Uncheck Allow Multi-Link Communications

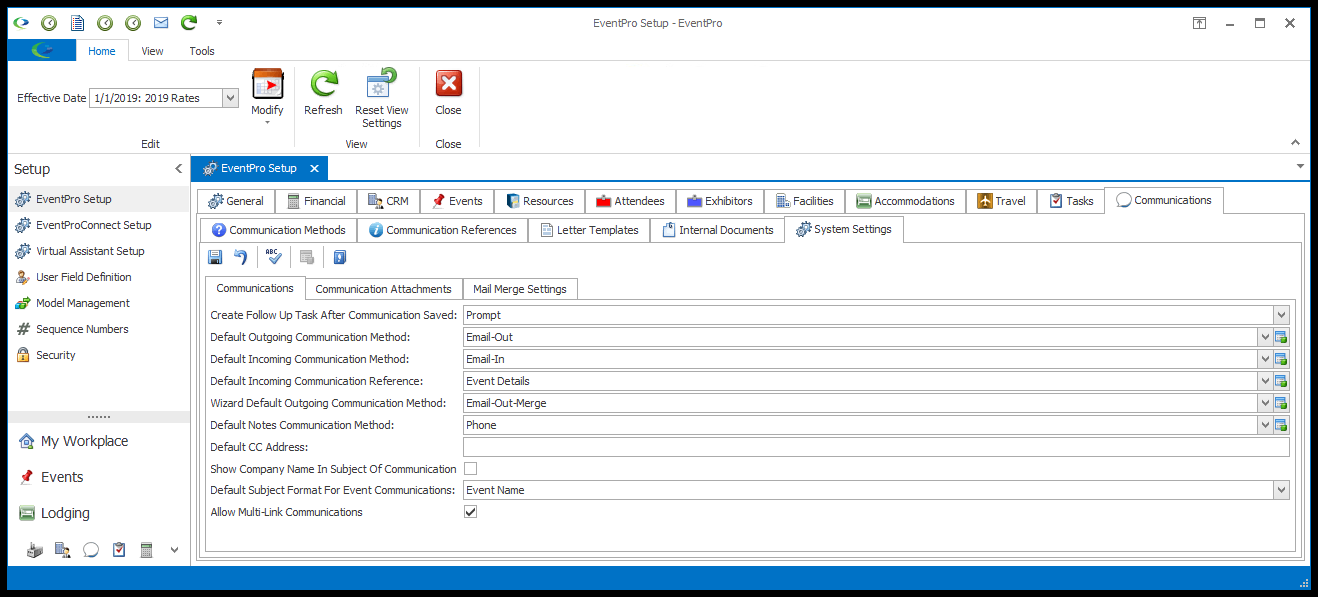point(470,512)
